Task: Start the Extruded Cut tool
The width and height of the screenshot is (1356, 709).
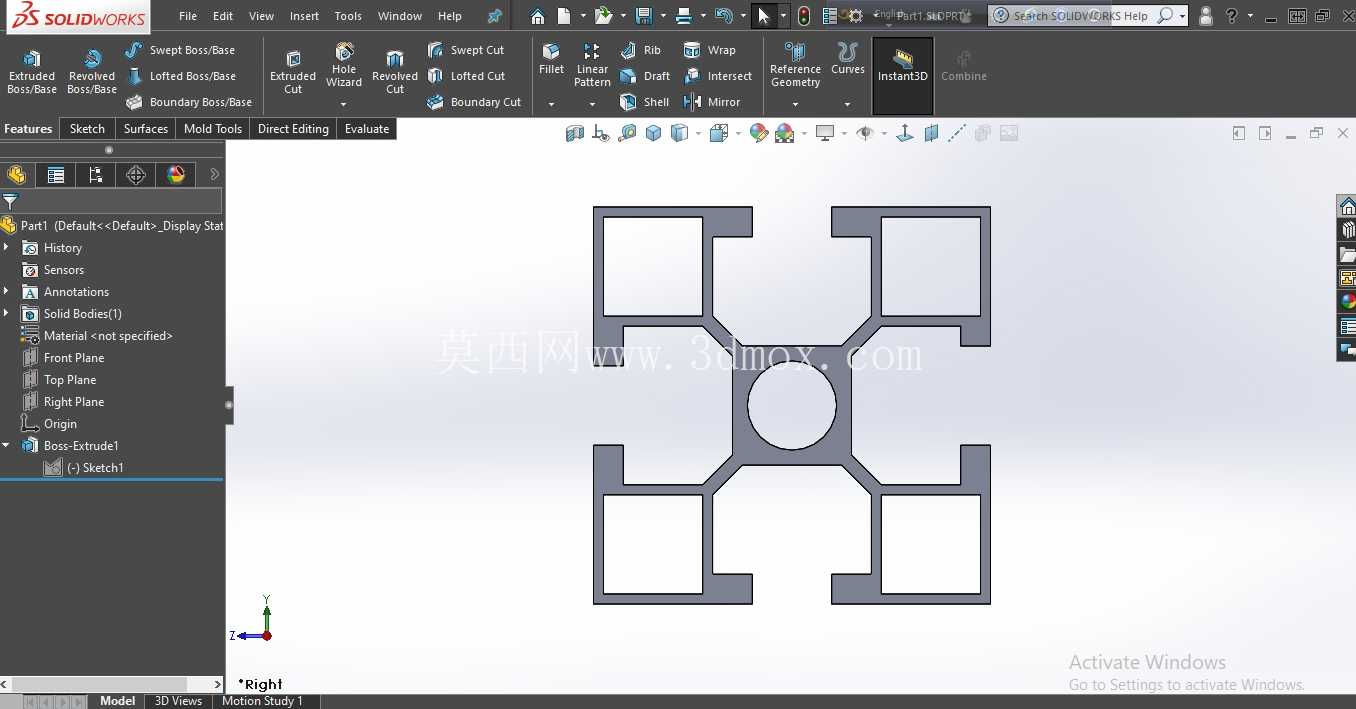Action: (293, 72)
